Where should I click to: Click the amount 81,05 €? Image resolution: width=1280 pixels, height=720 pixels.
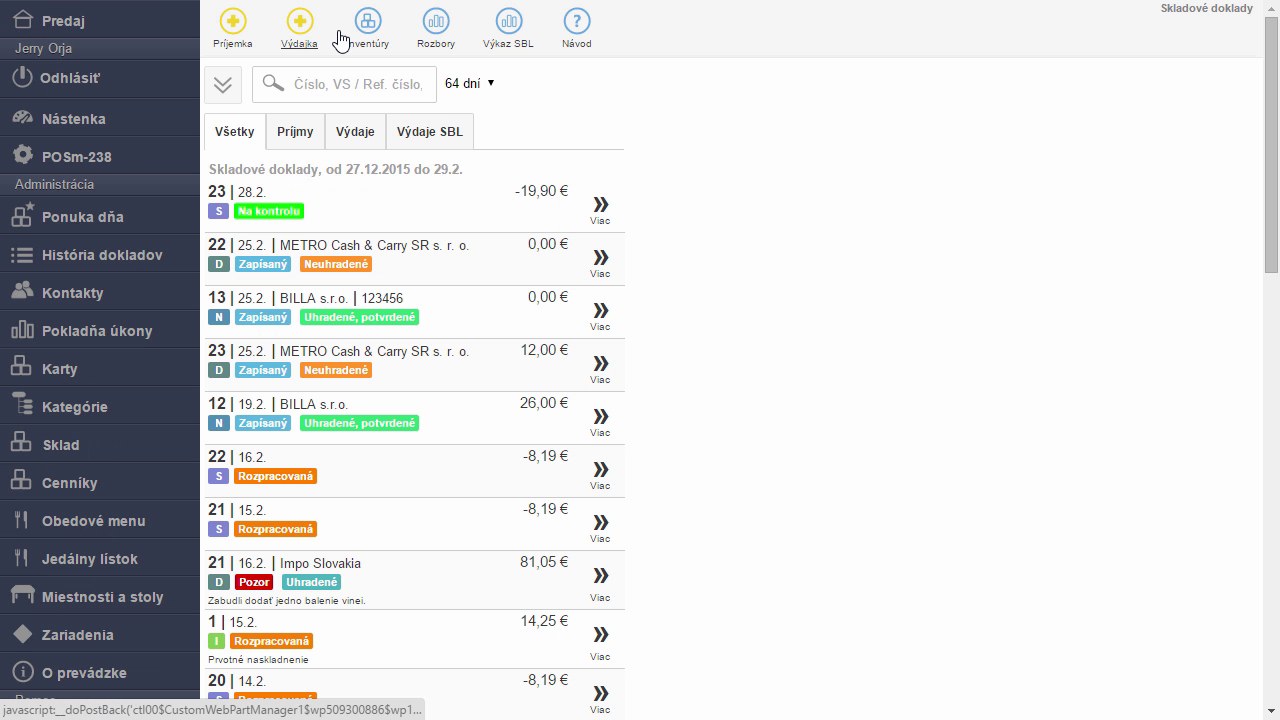(x=544, y=562)
